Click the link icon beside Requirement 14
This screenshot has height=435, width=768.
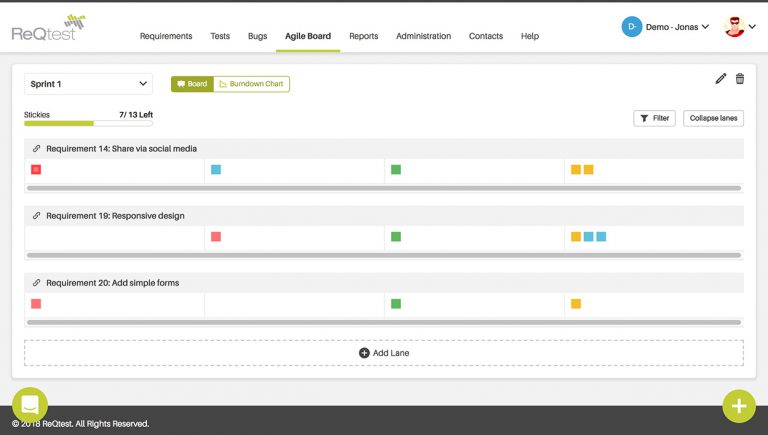tap(36, 148)
